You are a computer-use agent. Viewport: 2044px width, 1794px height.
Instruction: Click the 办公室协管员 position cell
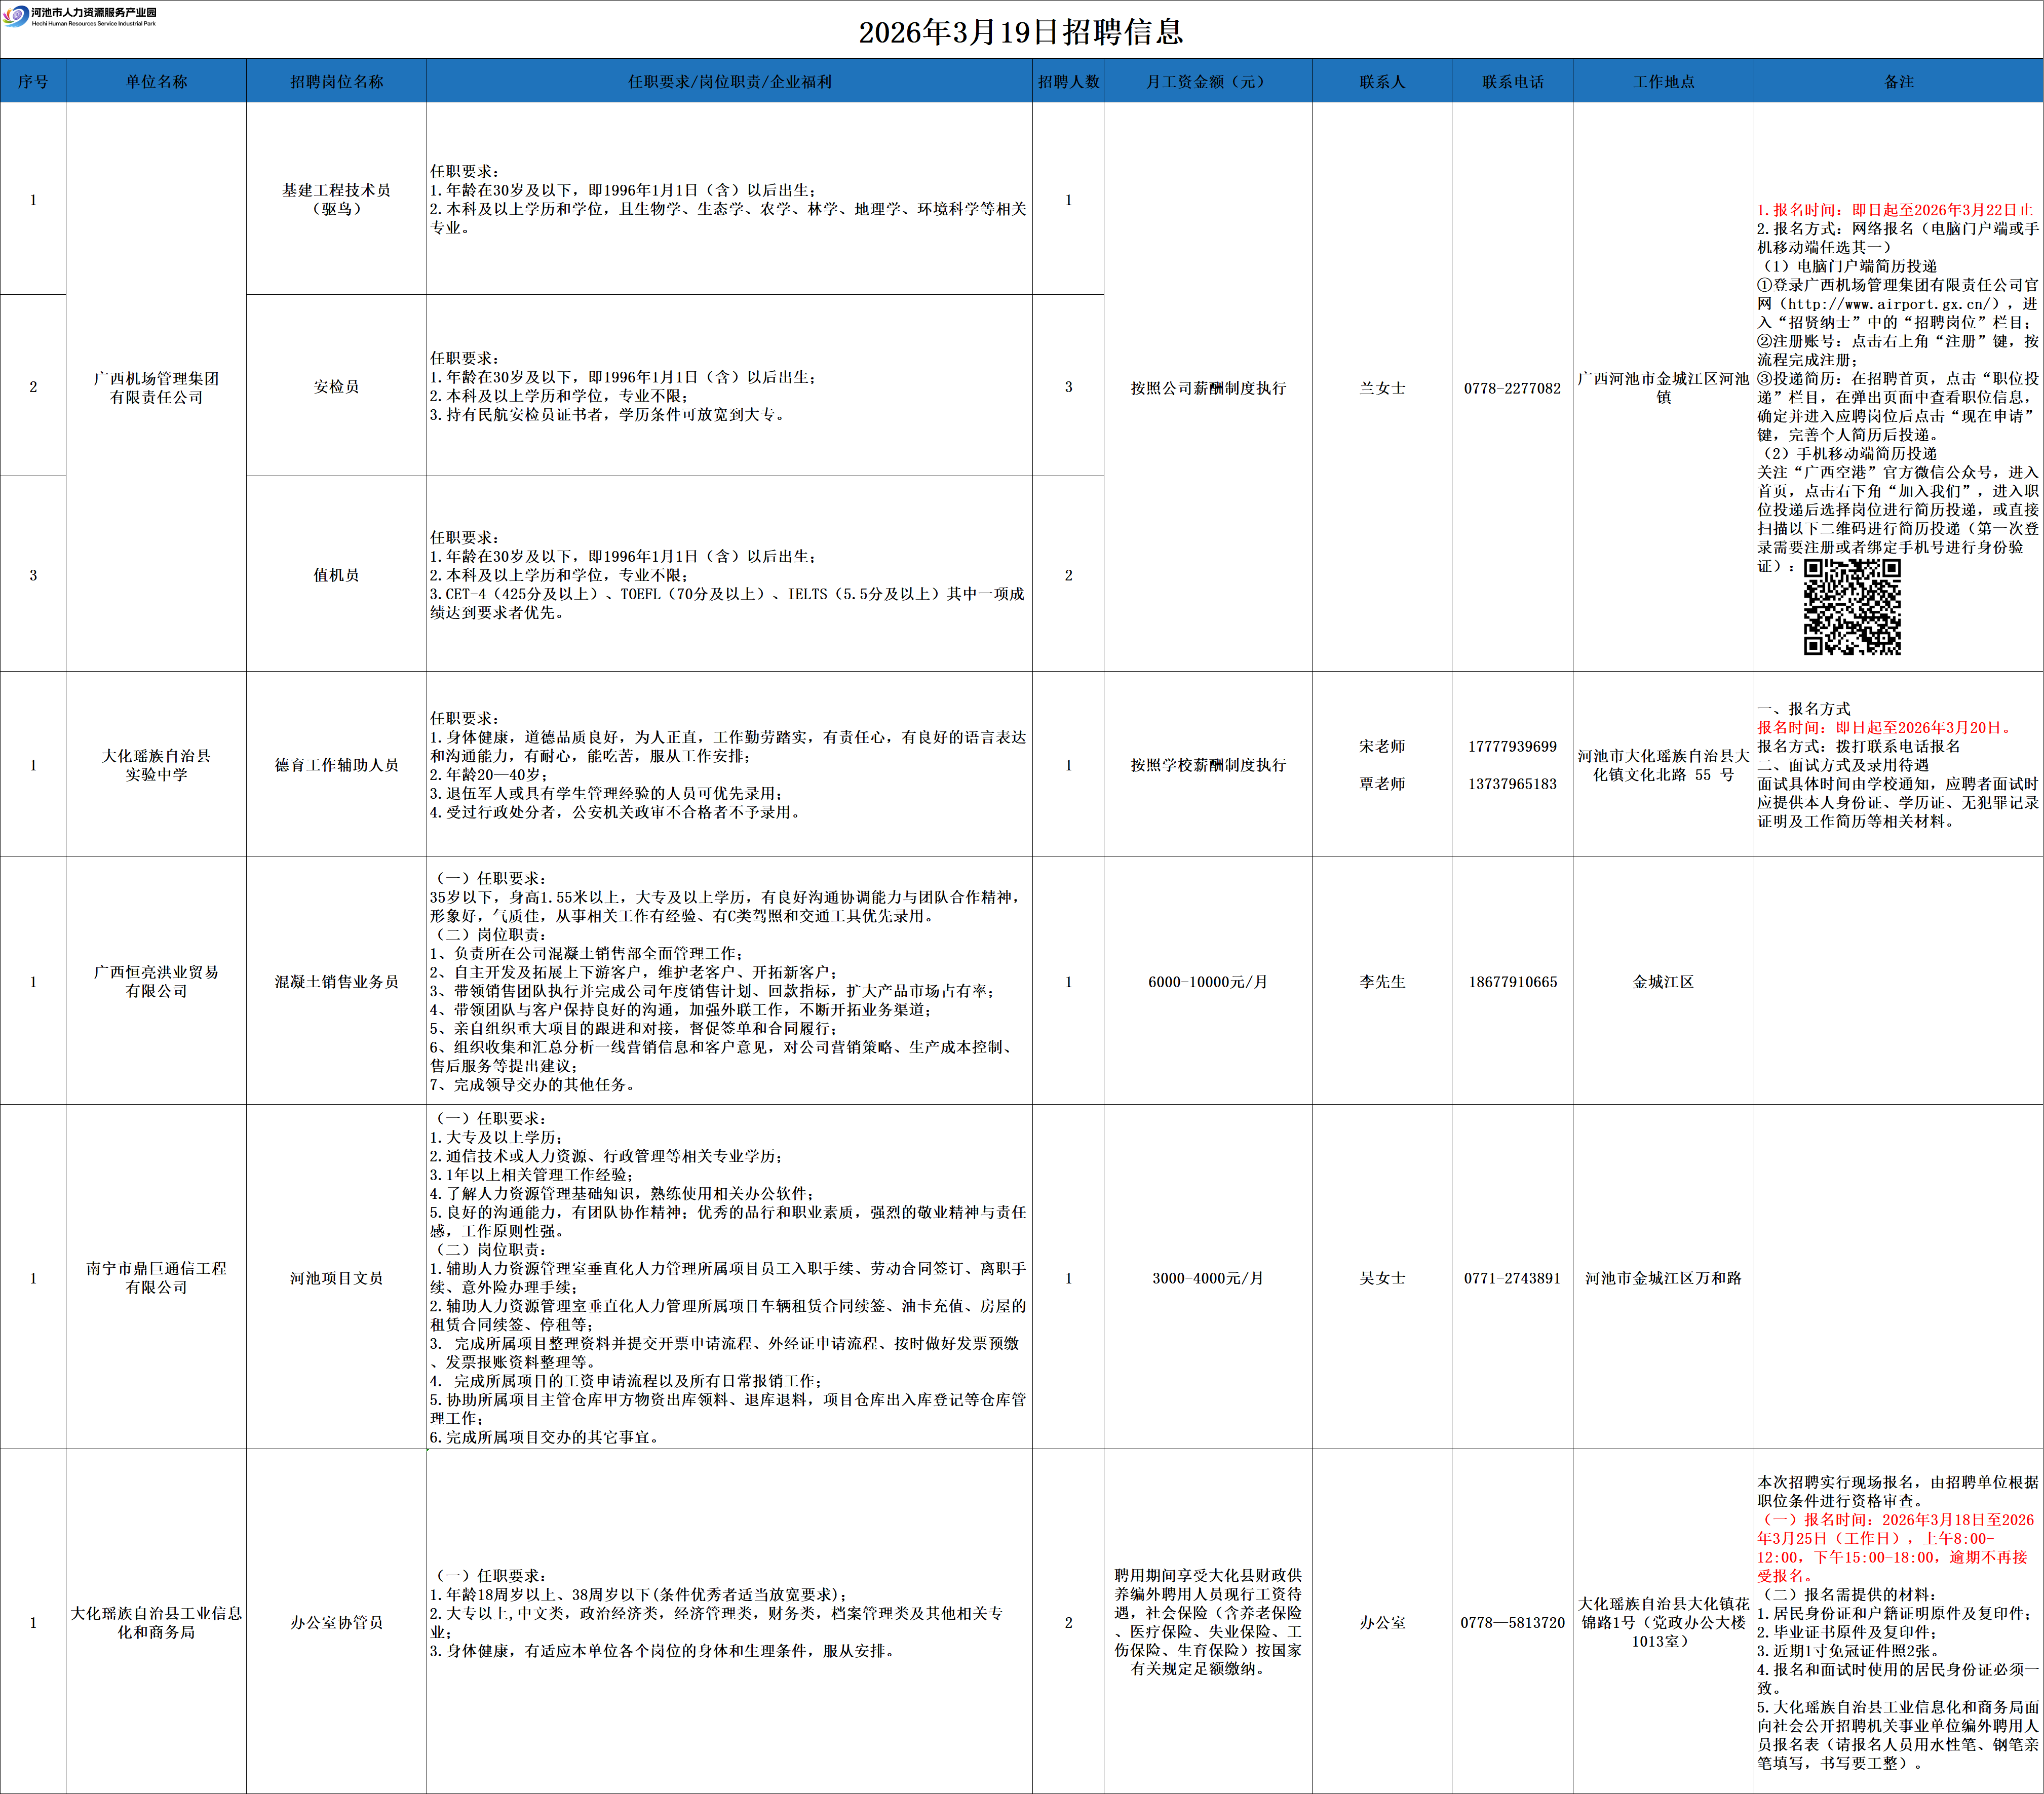[x=336, y=1622]
